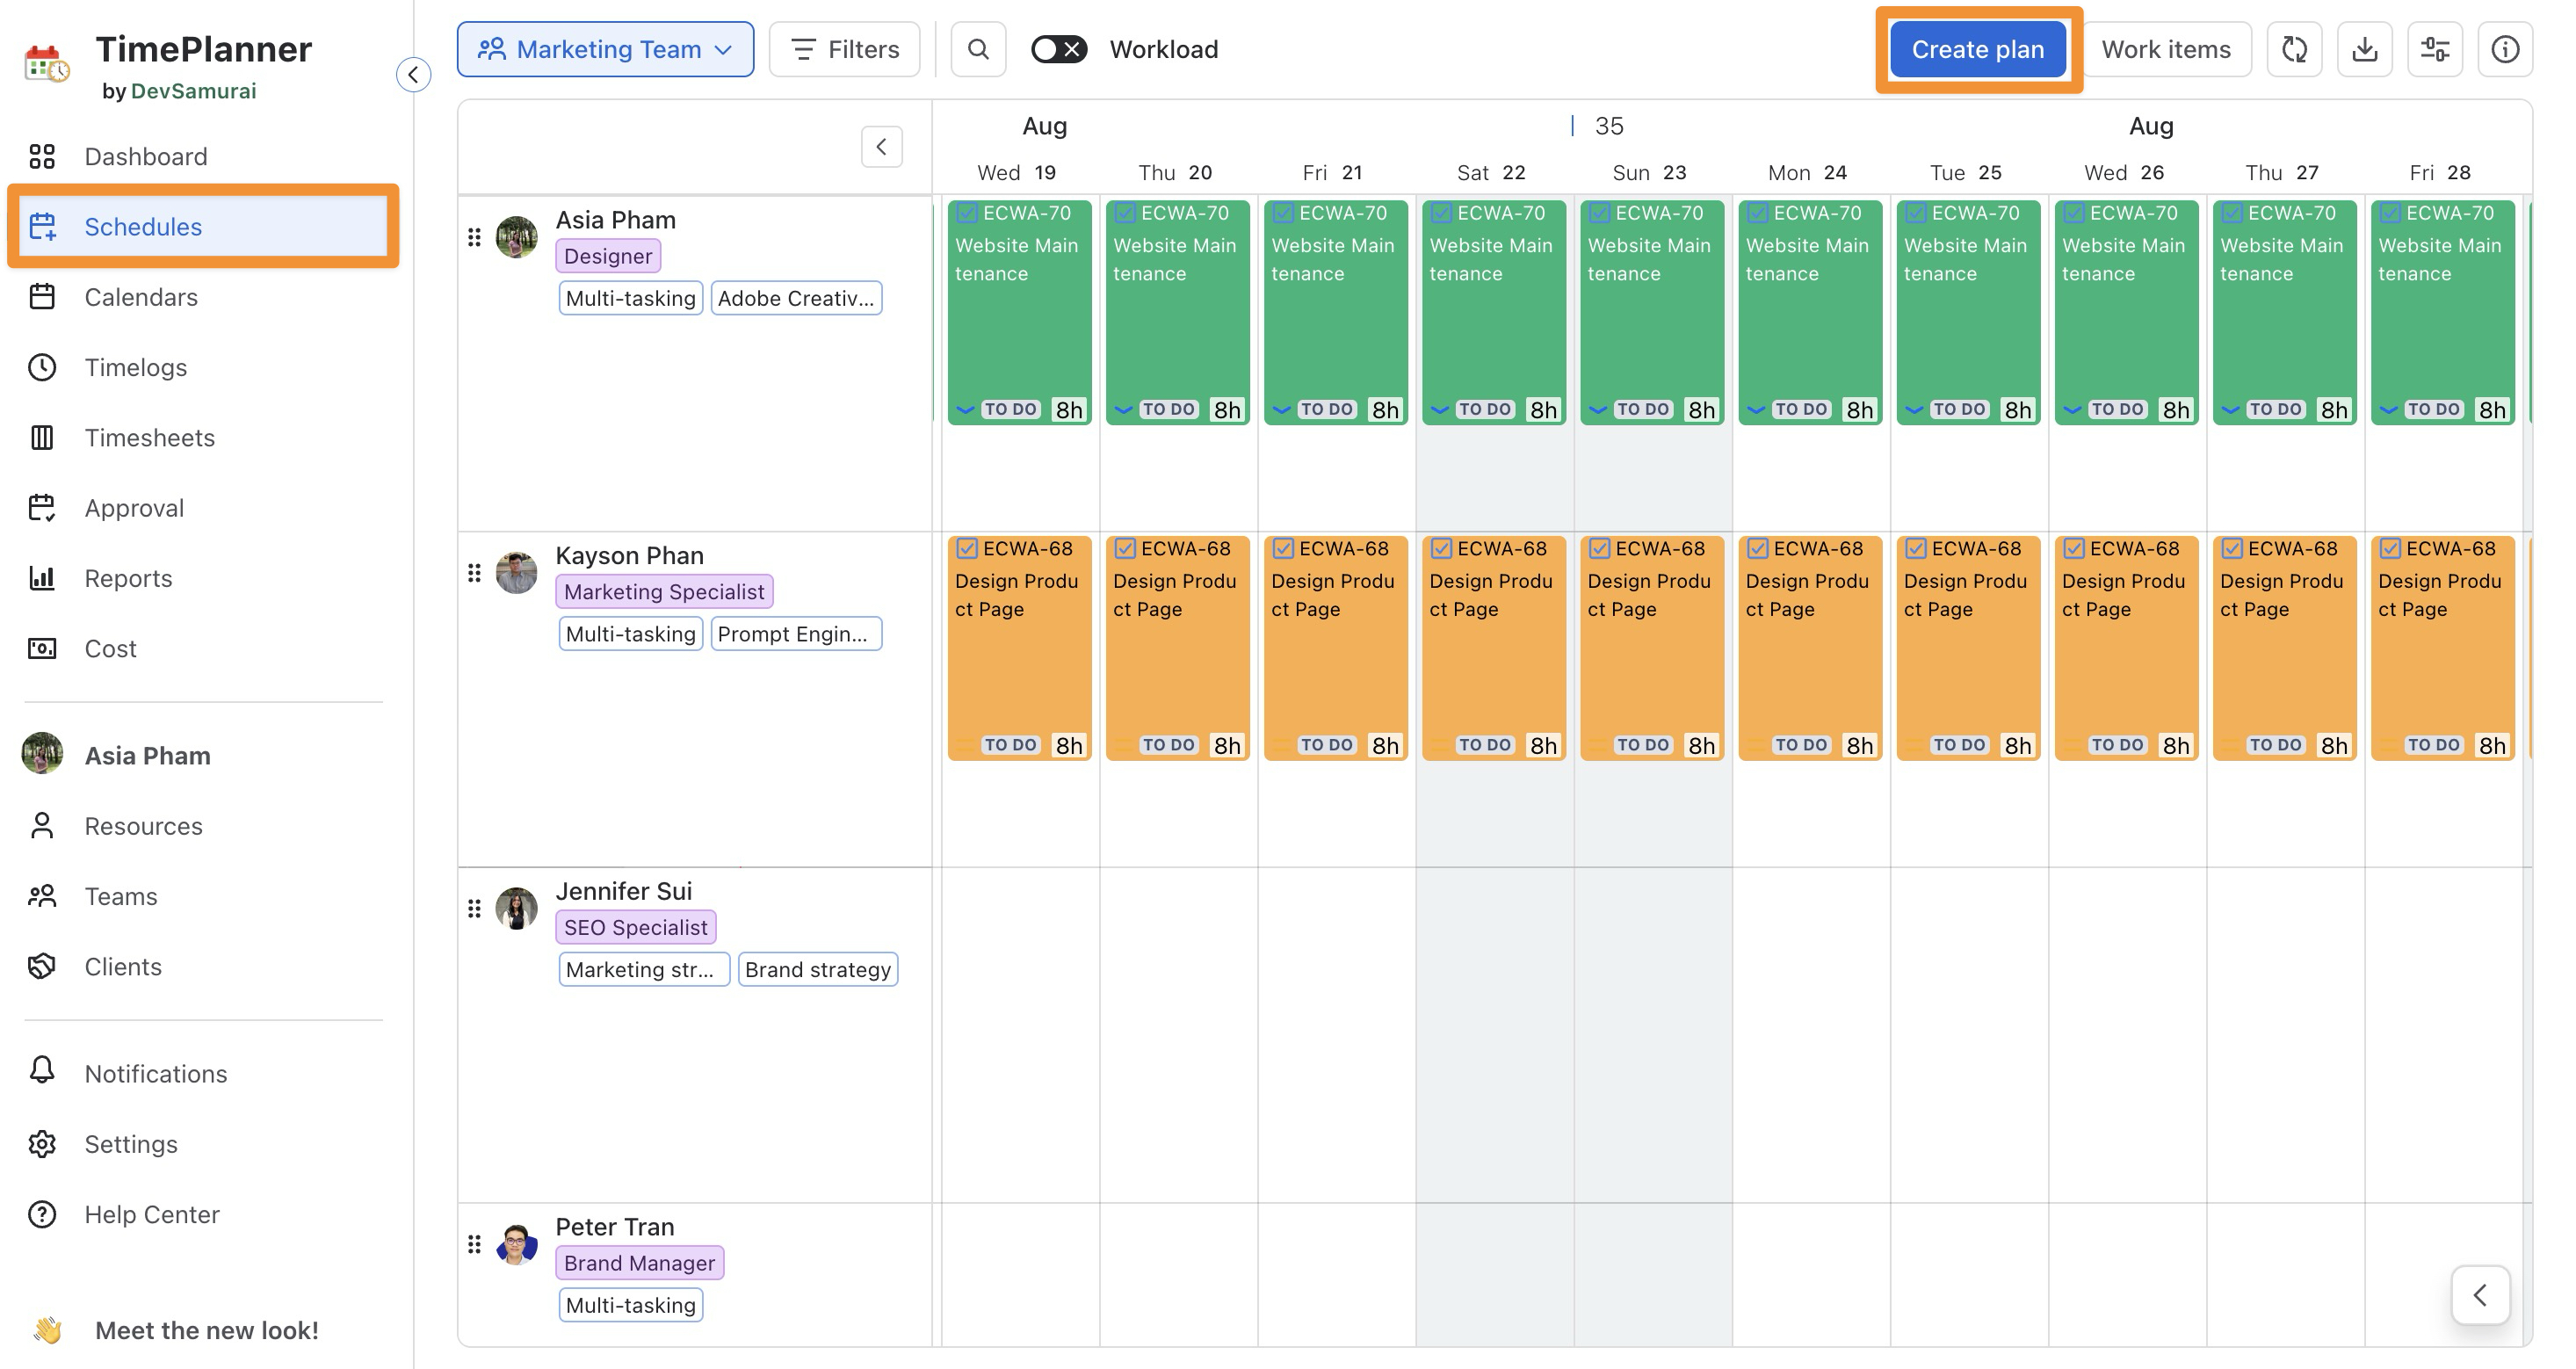Expand priority chevron on ECWA-70 Wed 19
Viewport: 2576px width, 1369px height.
pos(966,410)
